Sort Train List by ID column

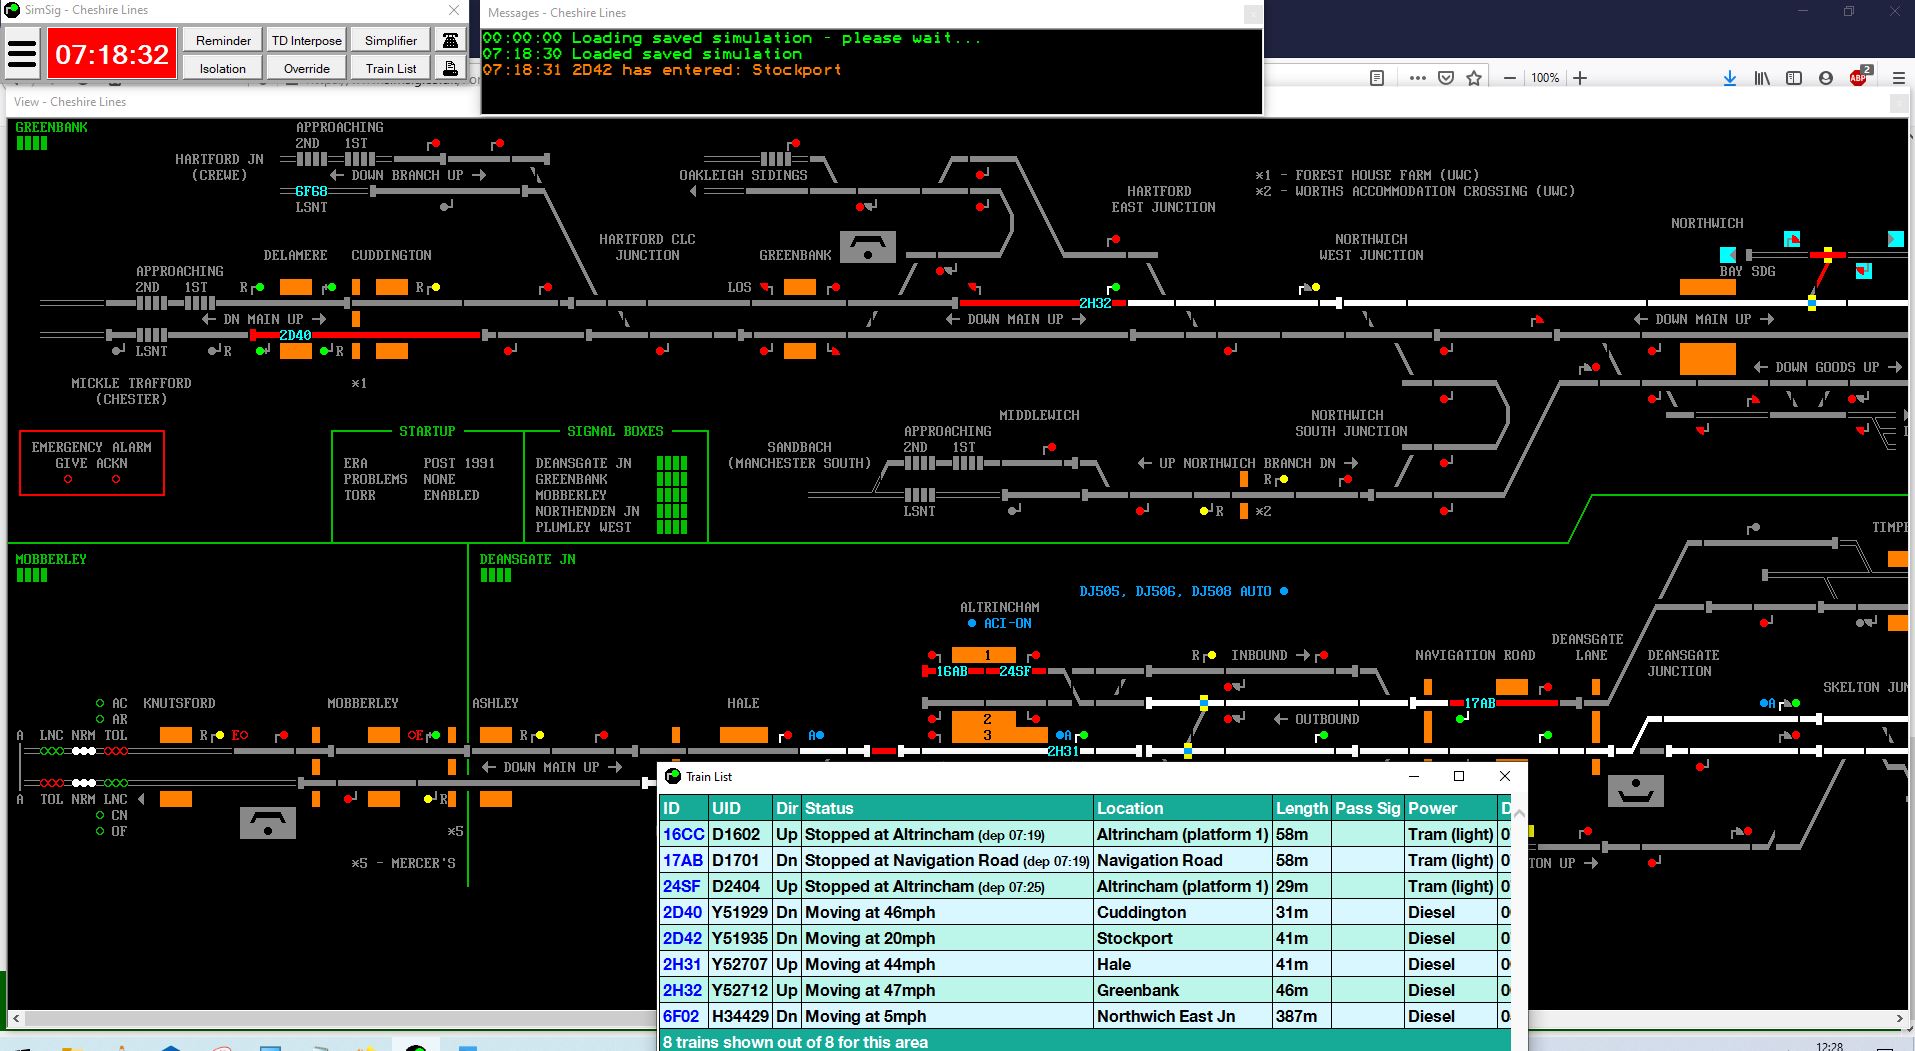[683, 808]
